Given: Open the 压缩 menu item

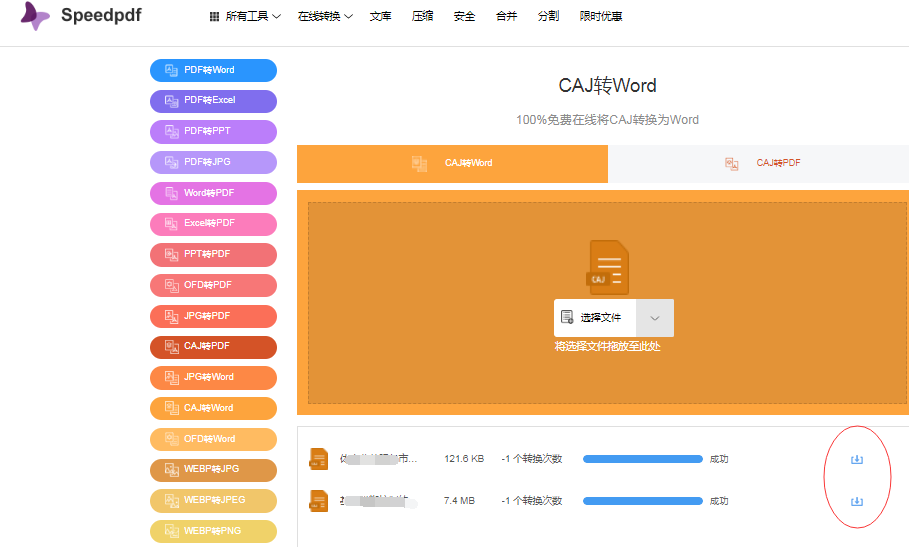Looking at the screenshot, I should 422,16.
